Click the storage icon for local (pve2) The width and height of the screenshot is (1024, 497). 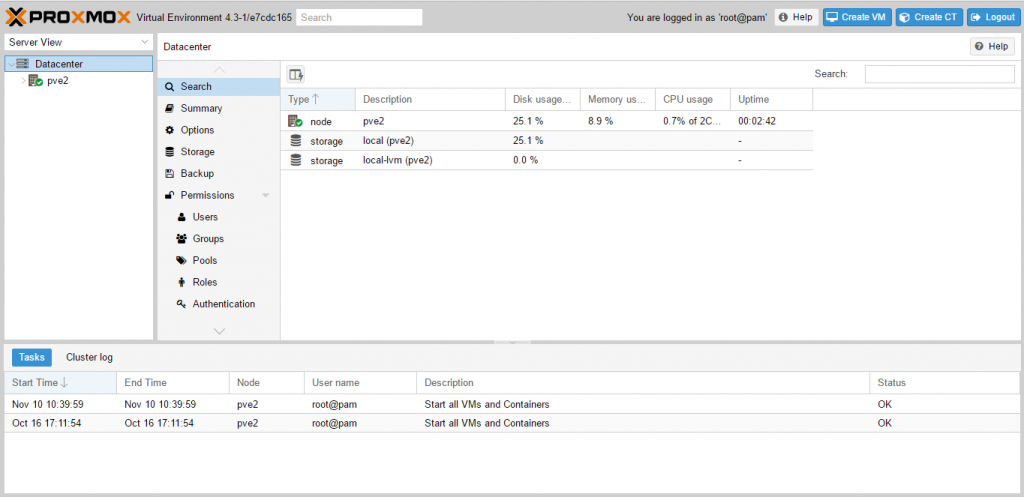click(x=295, y=140)
